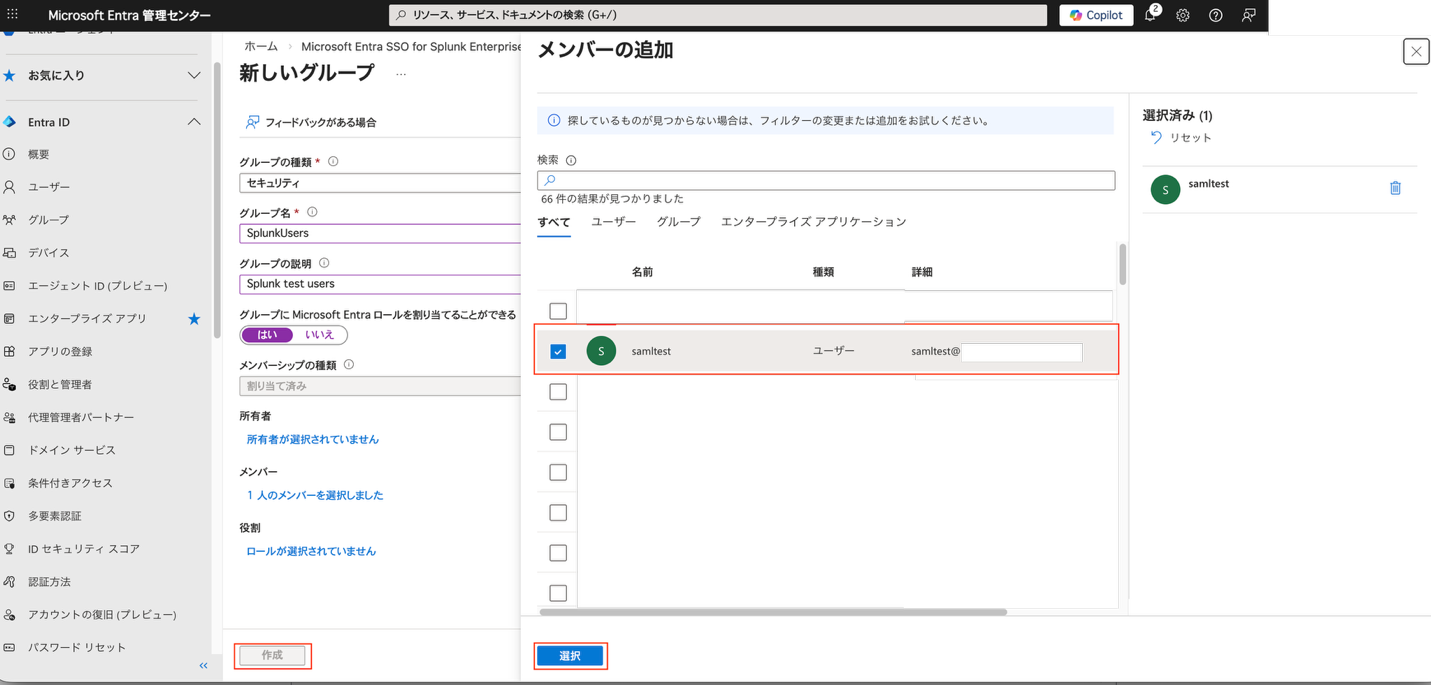Screen dimensions: 1431x685
Task: Check the first member row checkbox
Action: tap(557, 310)
